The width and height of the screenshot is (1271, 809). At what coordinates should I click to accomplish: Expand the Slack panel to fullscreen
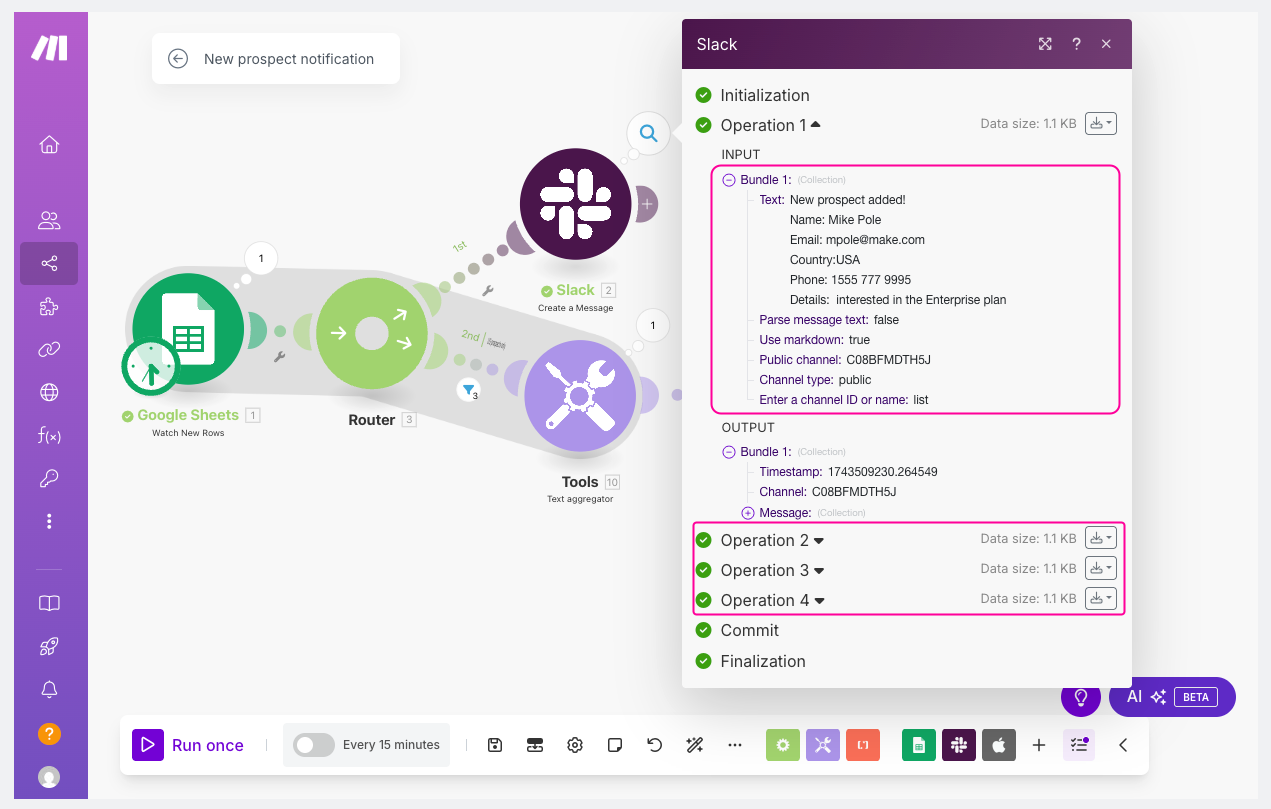pos(1045,44)
